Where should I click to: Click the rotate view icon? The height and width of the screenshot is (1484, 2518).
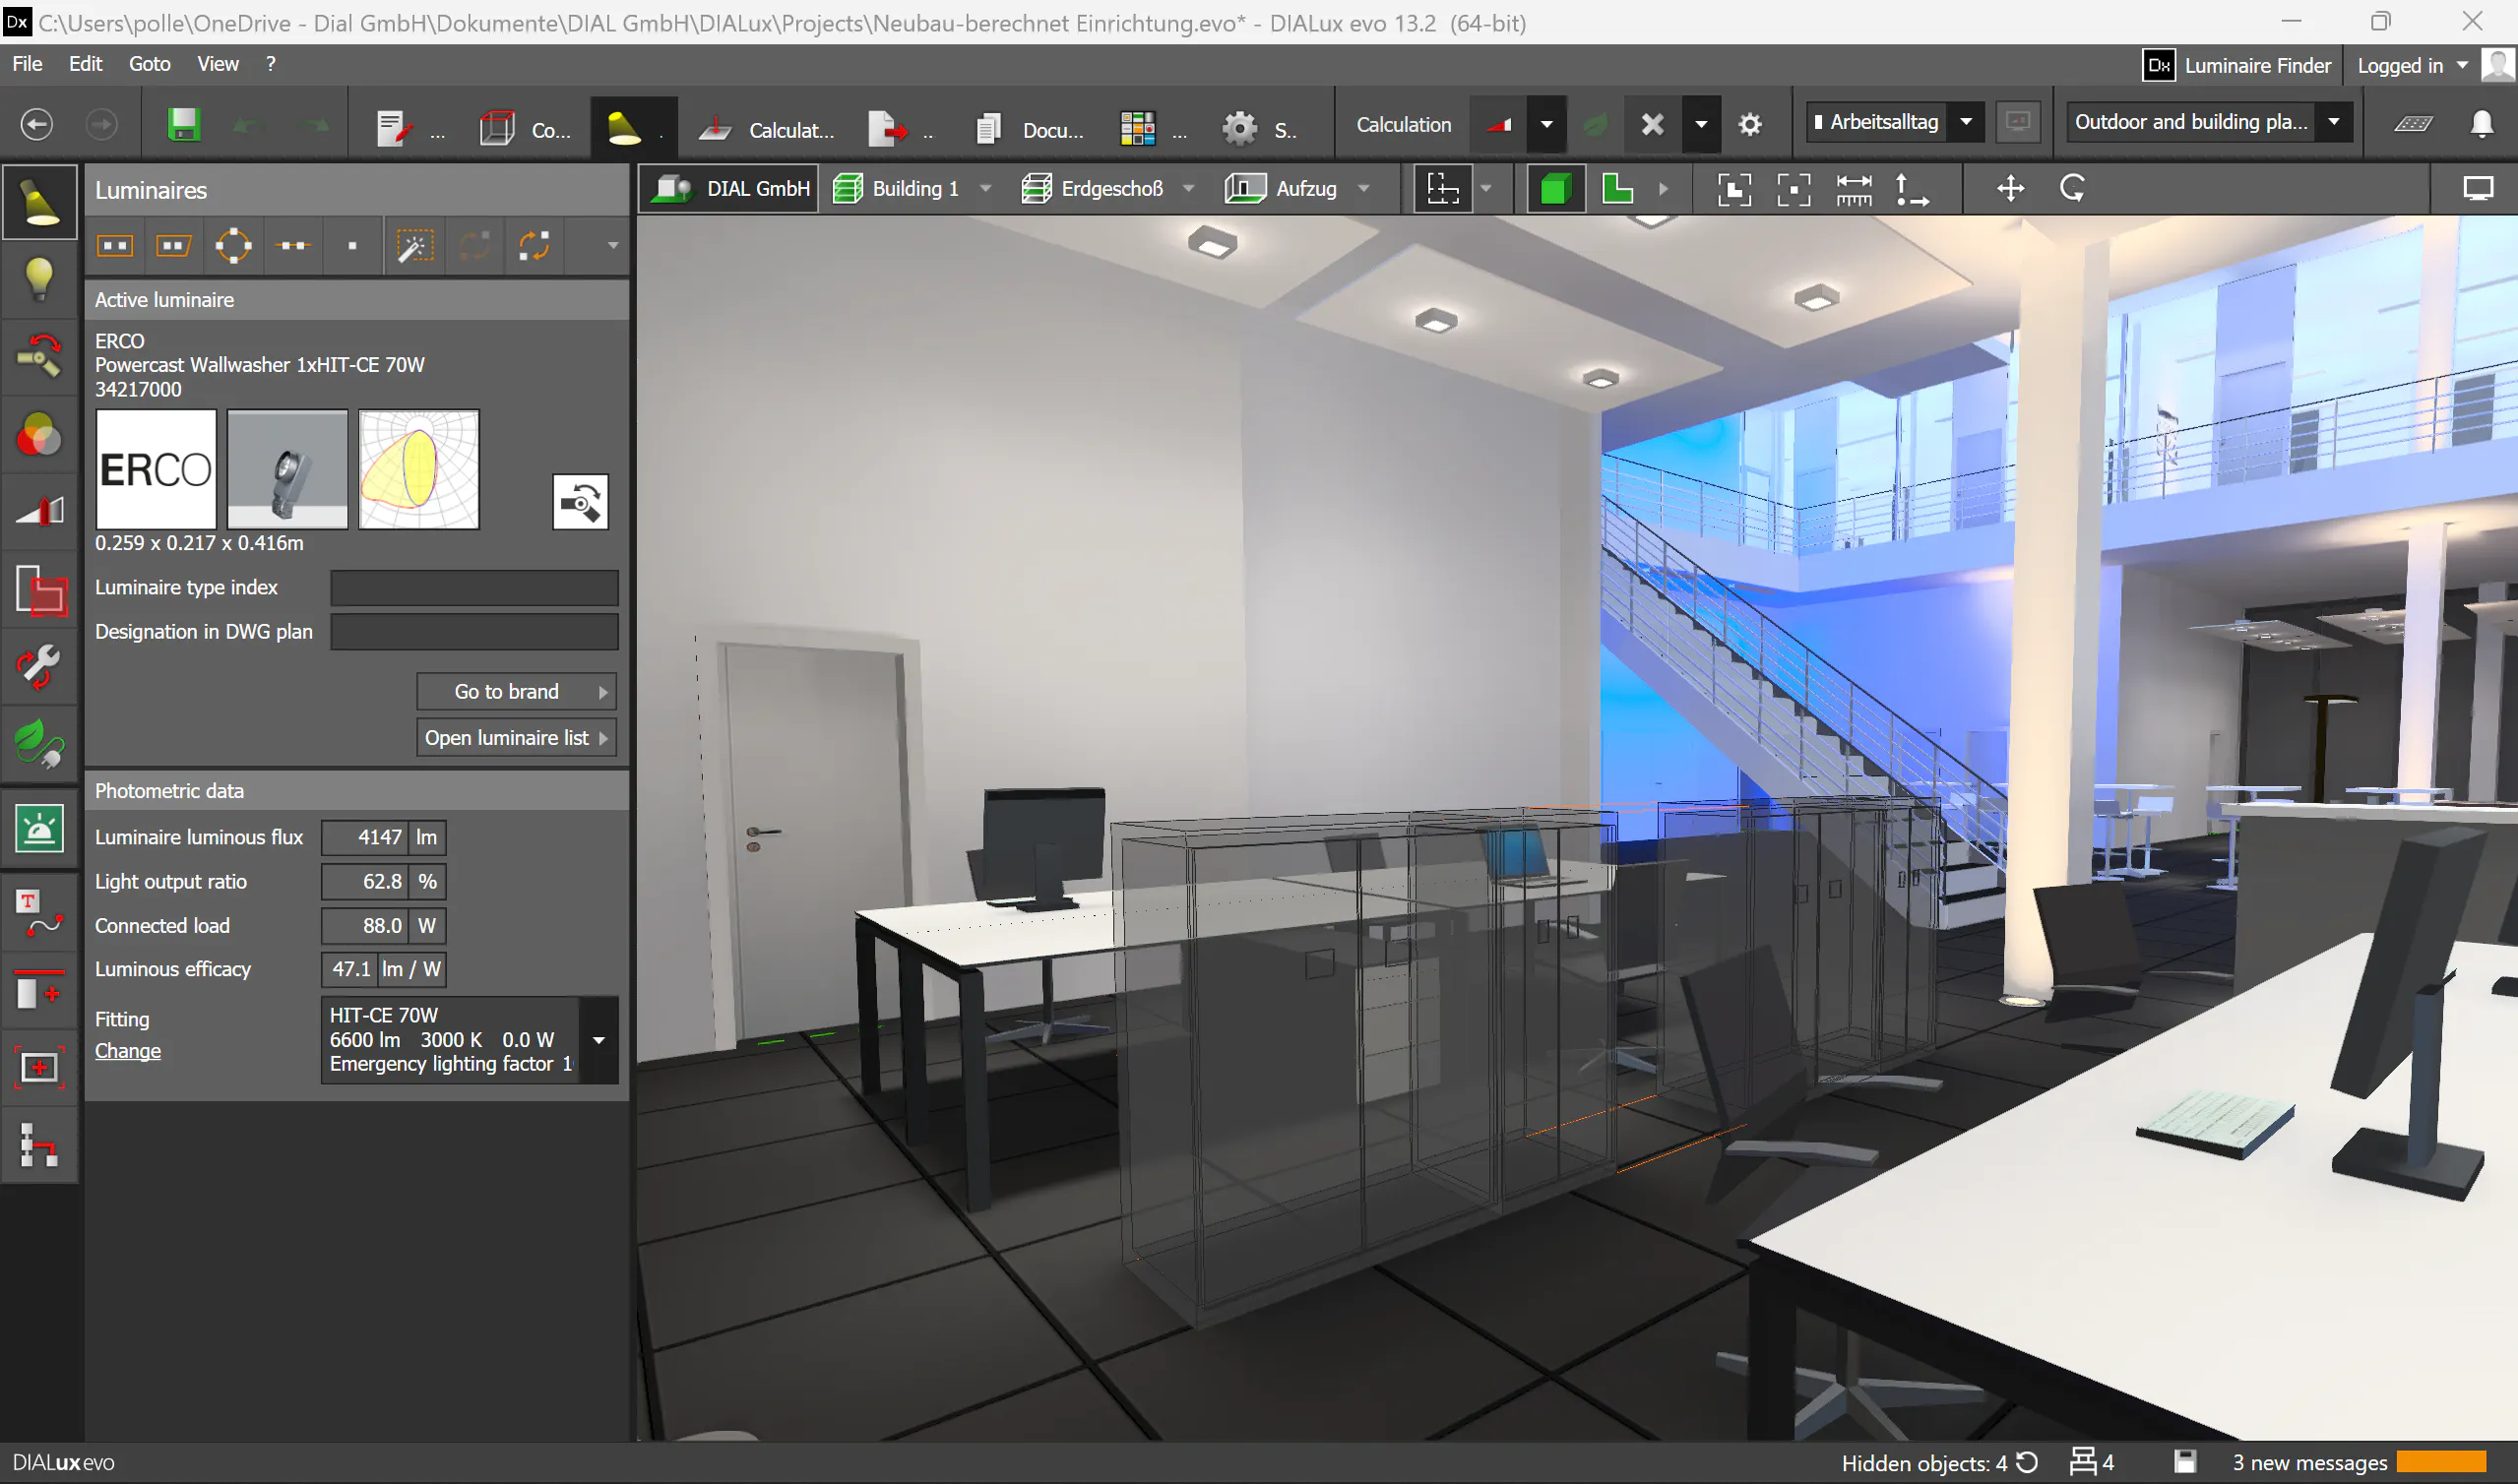pos(2071,189)
